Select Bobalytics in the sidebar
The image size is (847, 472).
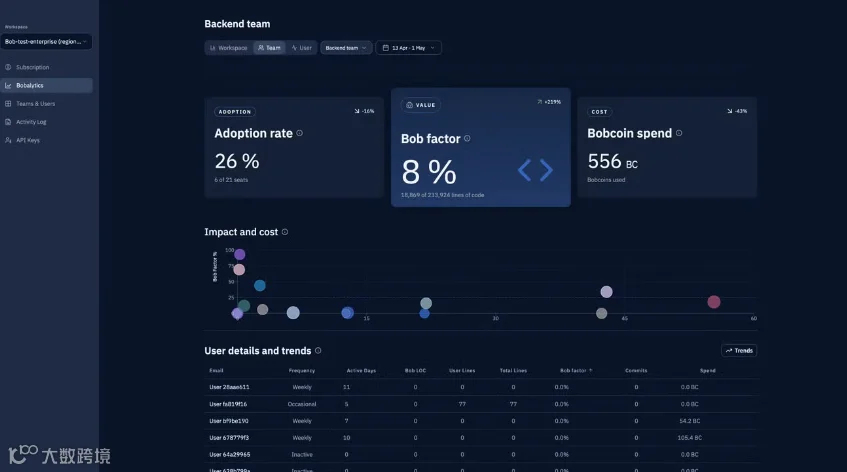click(46, 85)
